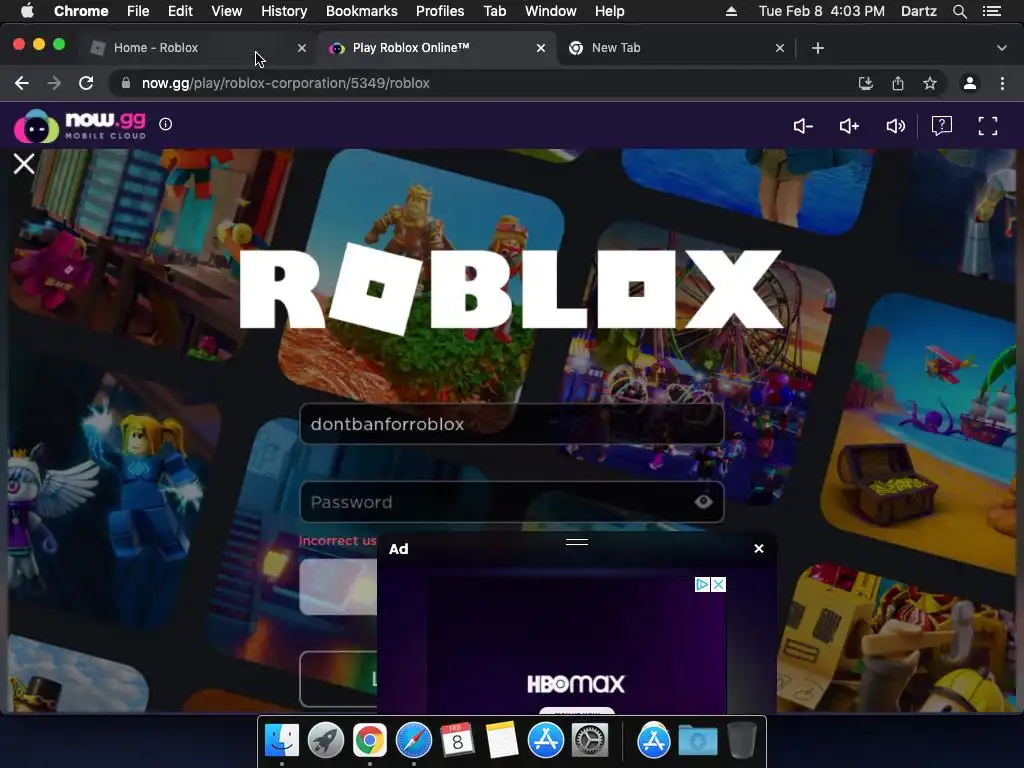The image size is (1024, 768).
Task: Open Finder from the dock
Action: click(282, 741)
